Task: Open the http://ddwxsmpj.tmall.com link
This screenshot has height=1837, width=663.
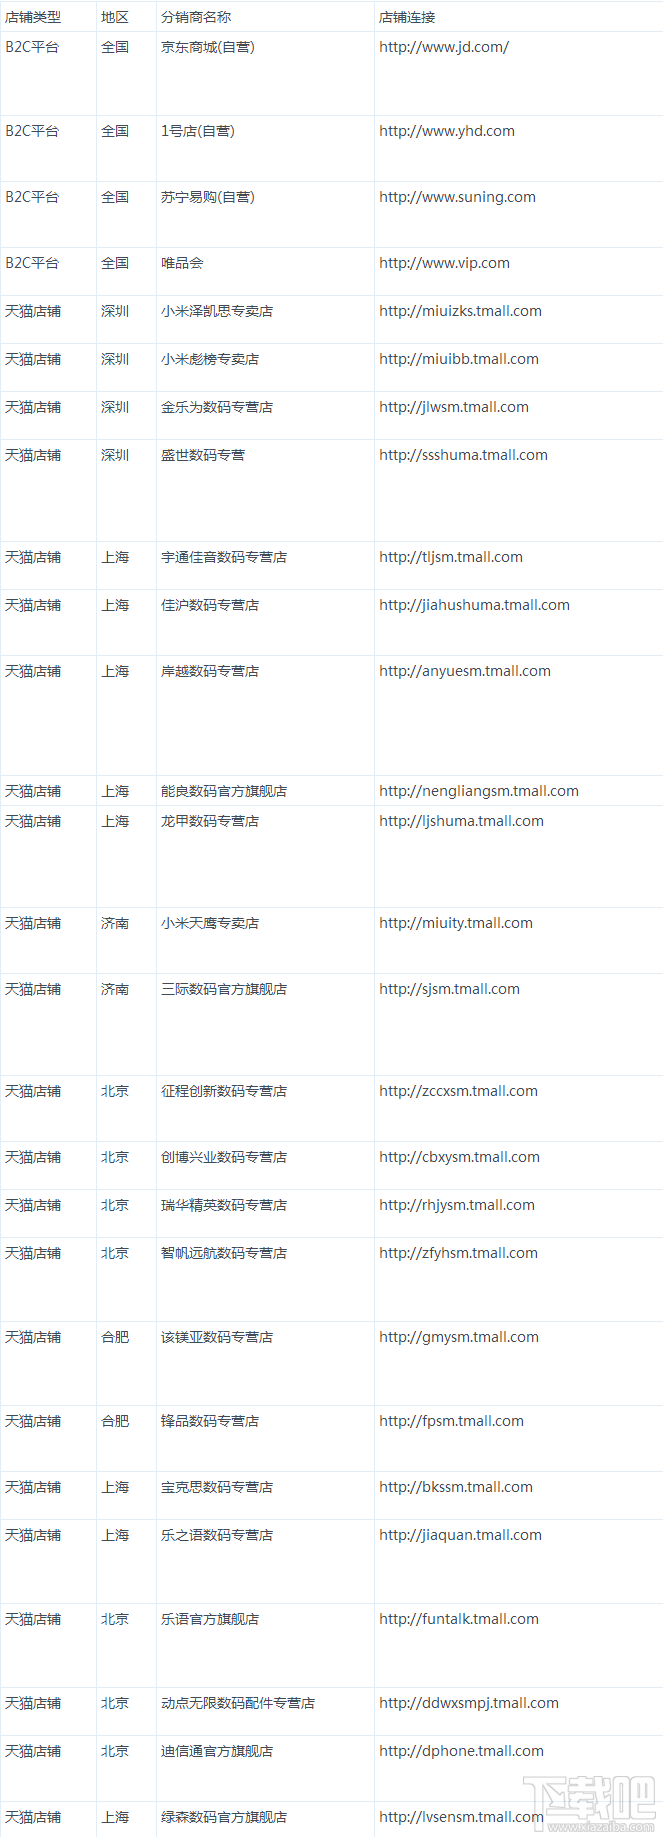Action: (469, 1703)
